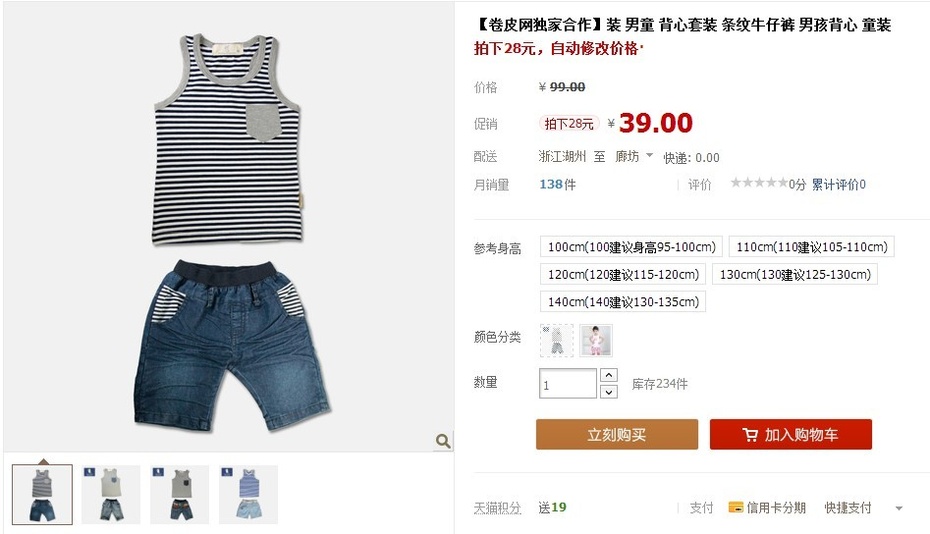930x534 pixels.
Task: Open the 累计评价0 reviews link
Action: coord(839,185)
